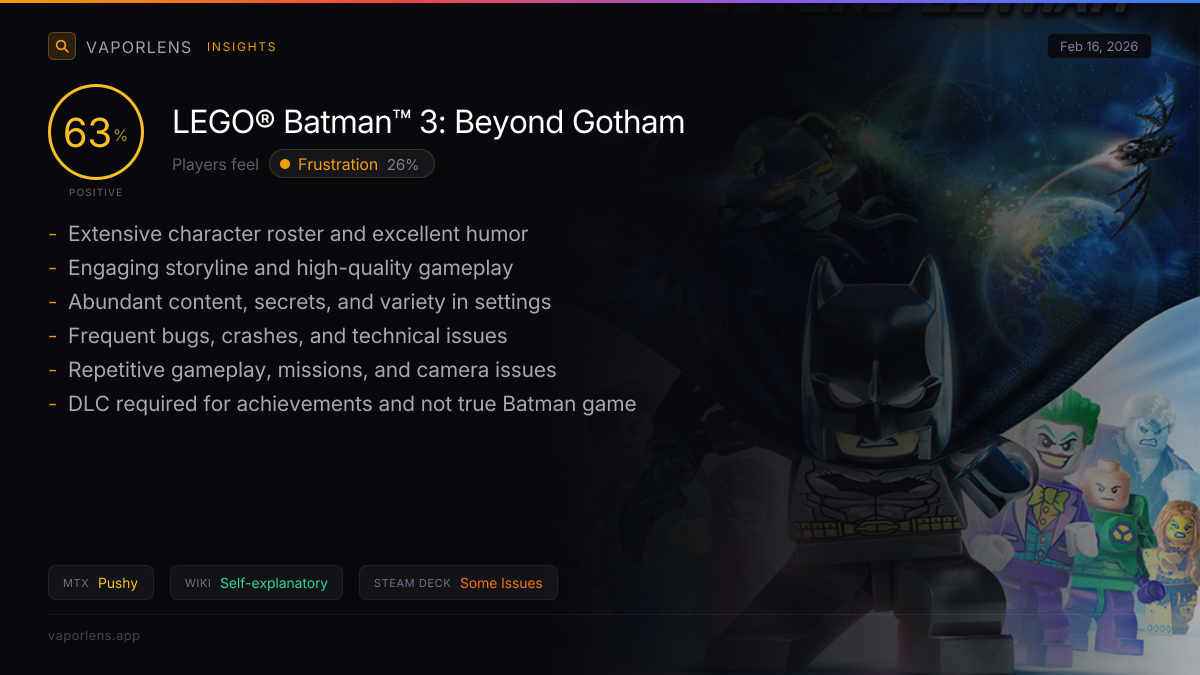Image resolution: width=1200 pixels, height=675 pixels.
Task: Click the Steam Deck Some Issues badge
Action: pyautogui.click(x=457, y=583)
